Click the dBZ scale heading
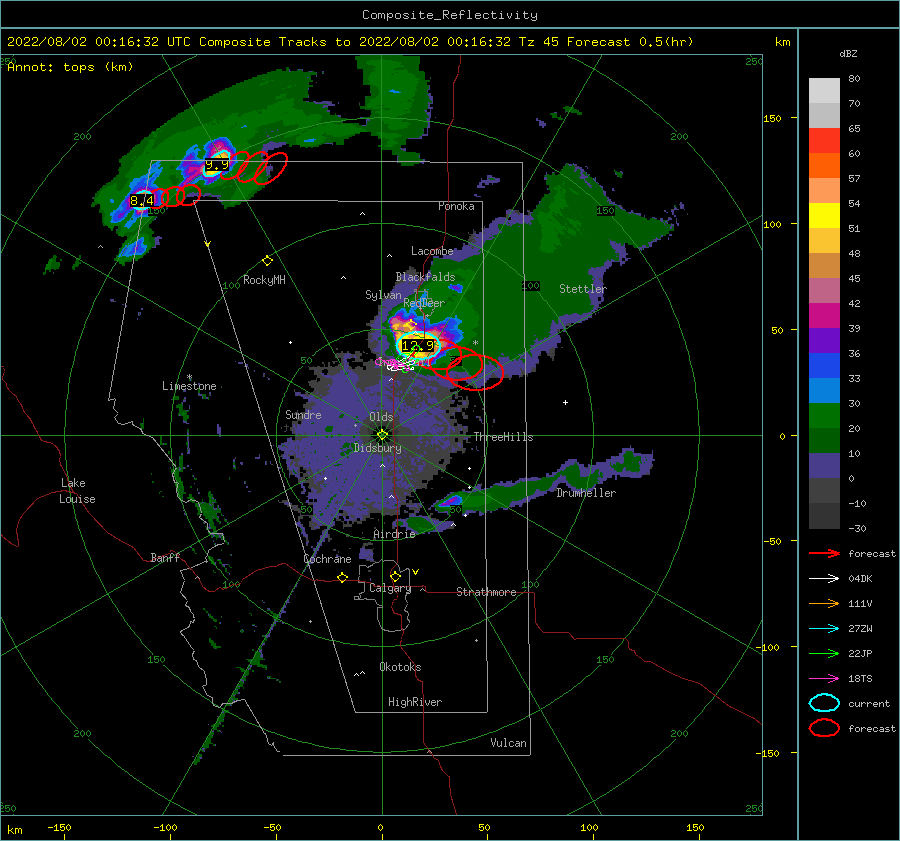The width and height of the screenshot is (900, 841). pyautogui.click(x=848, y=53)
